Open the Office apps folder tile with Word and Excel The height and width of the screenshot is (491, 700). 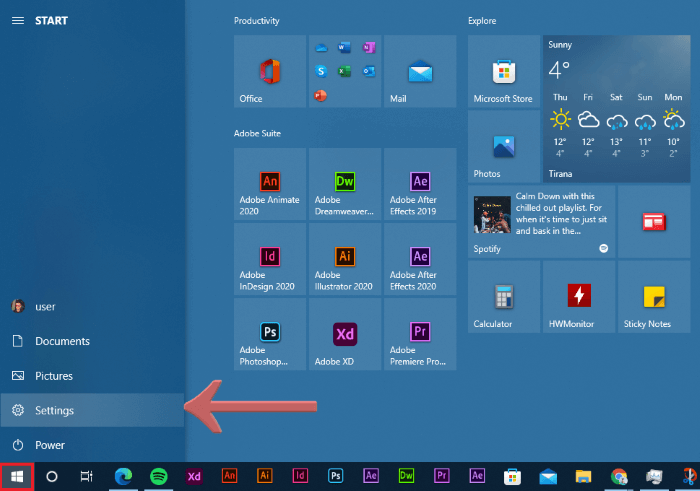[x=345, y=71]
